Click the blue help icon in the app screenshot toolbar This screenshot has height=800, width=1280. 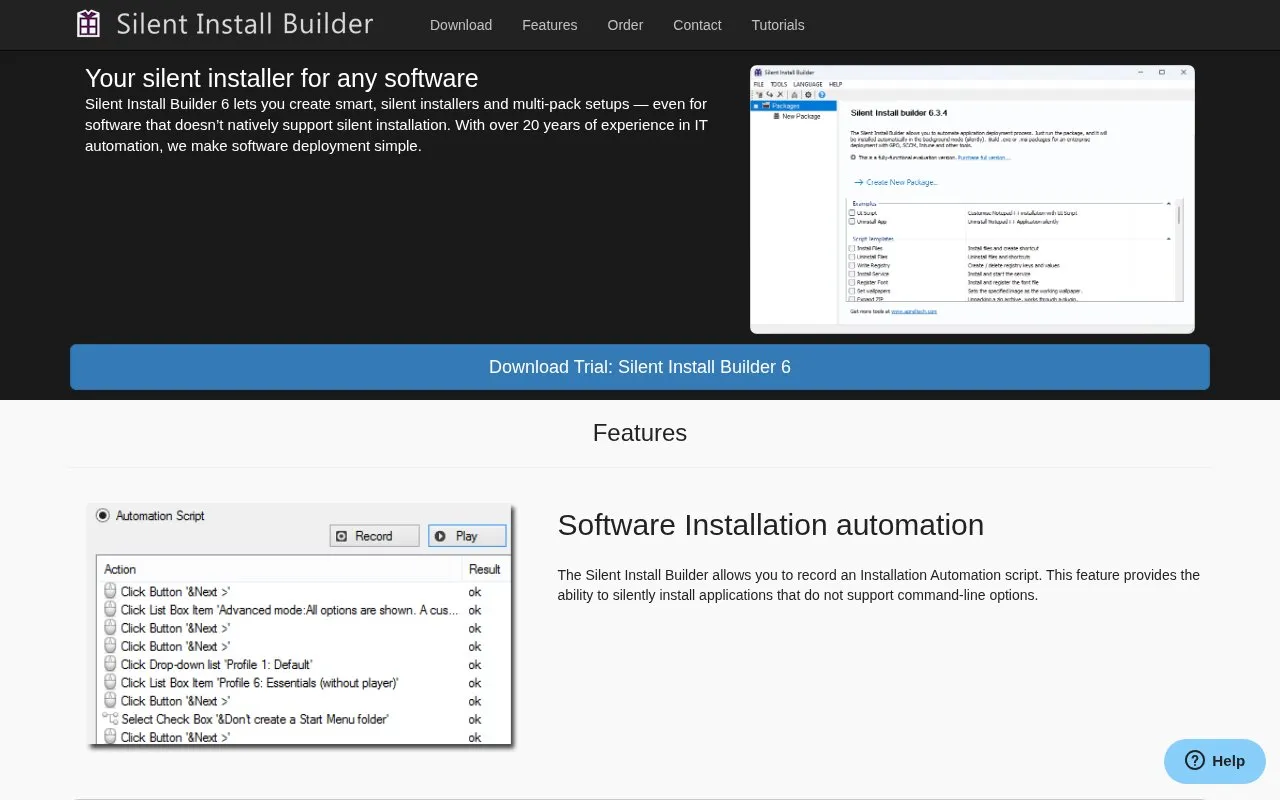pos(822,95)
